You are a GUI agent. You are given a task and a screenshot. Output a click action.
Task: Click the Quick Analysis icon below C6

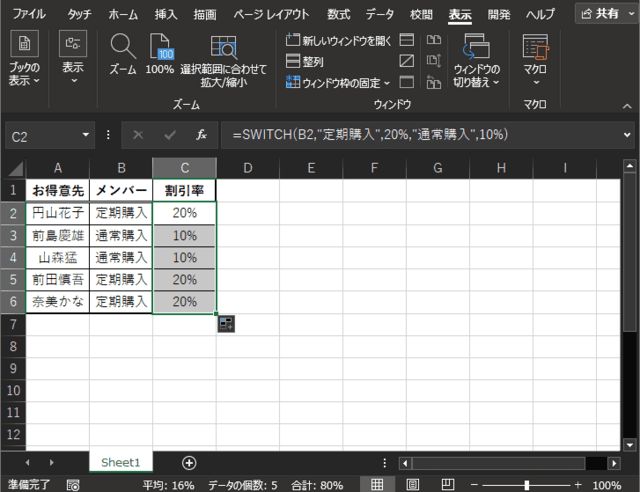[225, 323]
